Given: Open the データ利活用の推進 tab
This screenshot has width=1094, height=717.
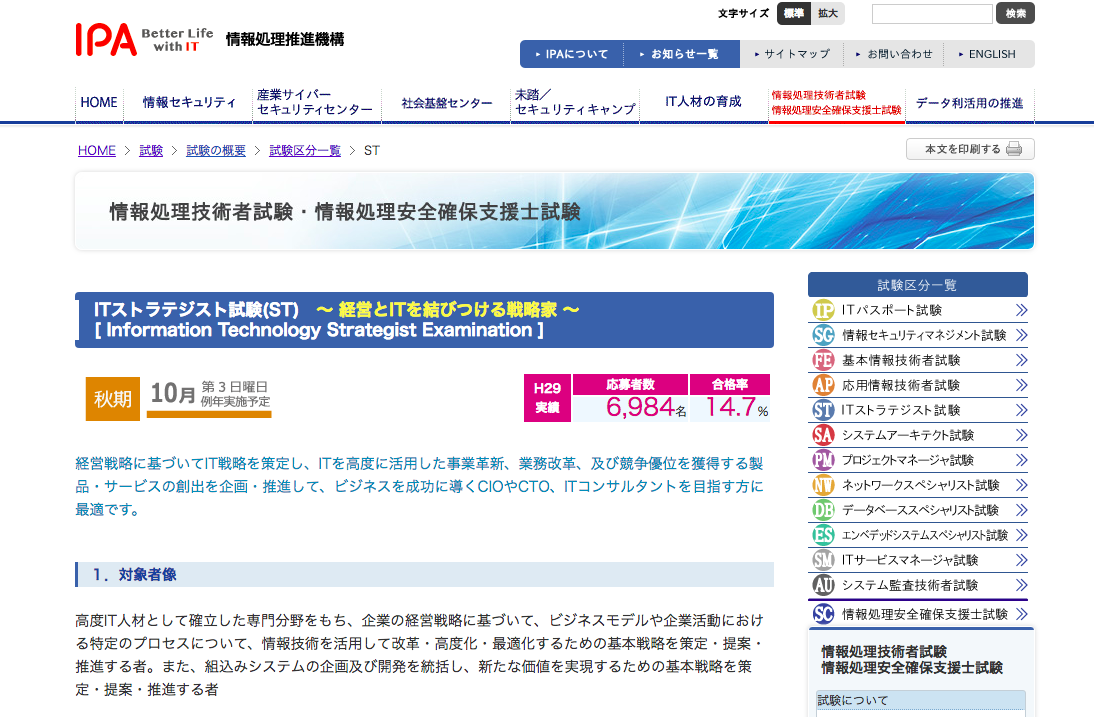Looking at the screenshot, I should pyautogui.click(x=970, y=103).
